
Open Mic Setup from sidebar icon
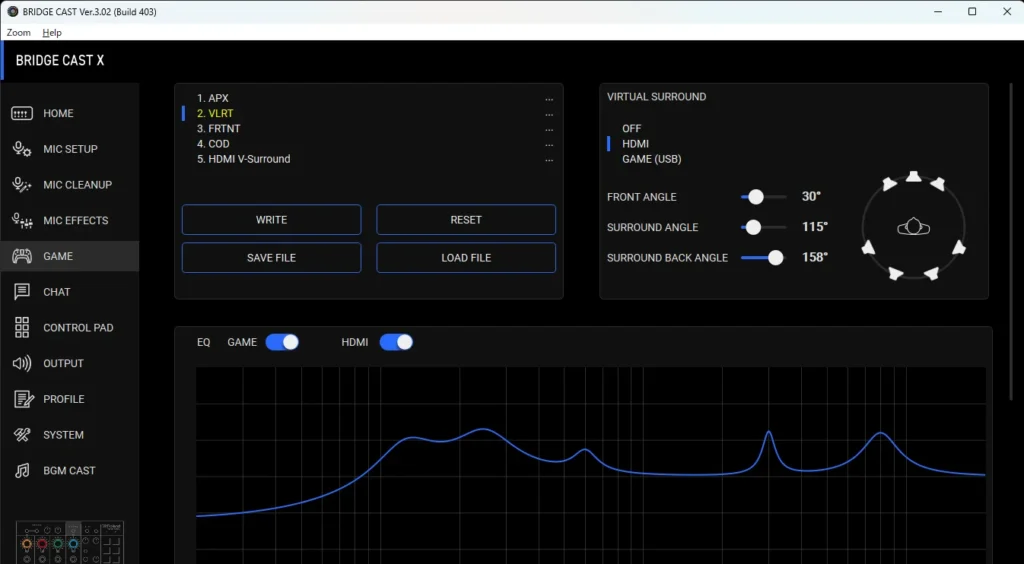(x=22, y=149)
